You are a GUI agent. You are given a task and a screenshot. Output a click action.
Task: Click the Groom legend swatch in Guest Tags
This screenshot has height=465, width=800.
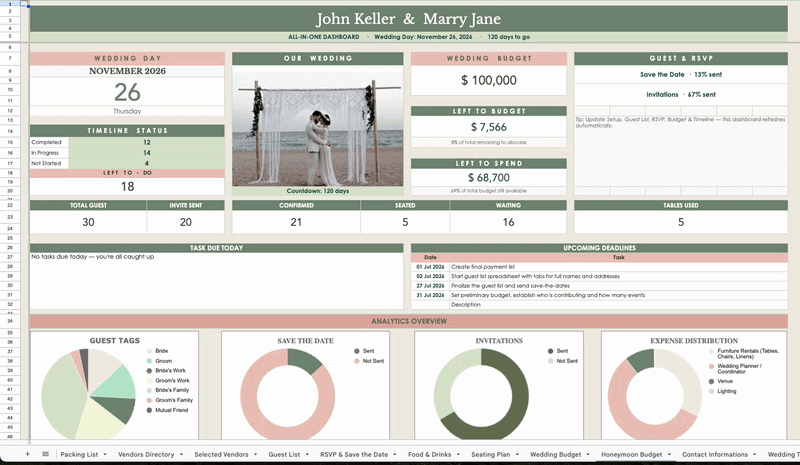[149, 361]
